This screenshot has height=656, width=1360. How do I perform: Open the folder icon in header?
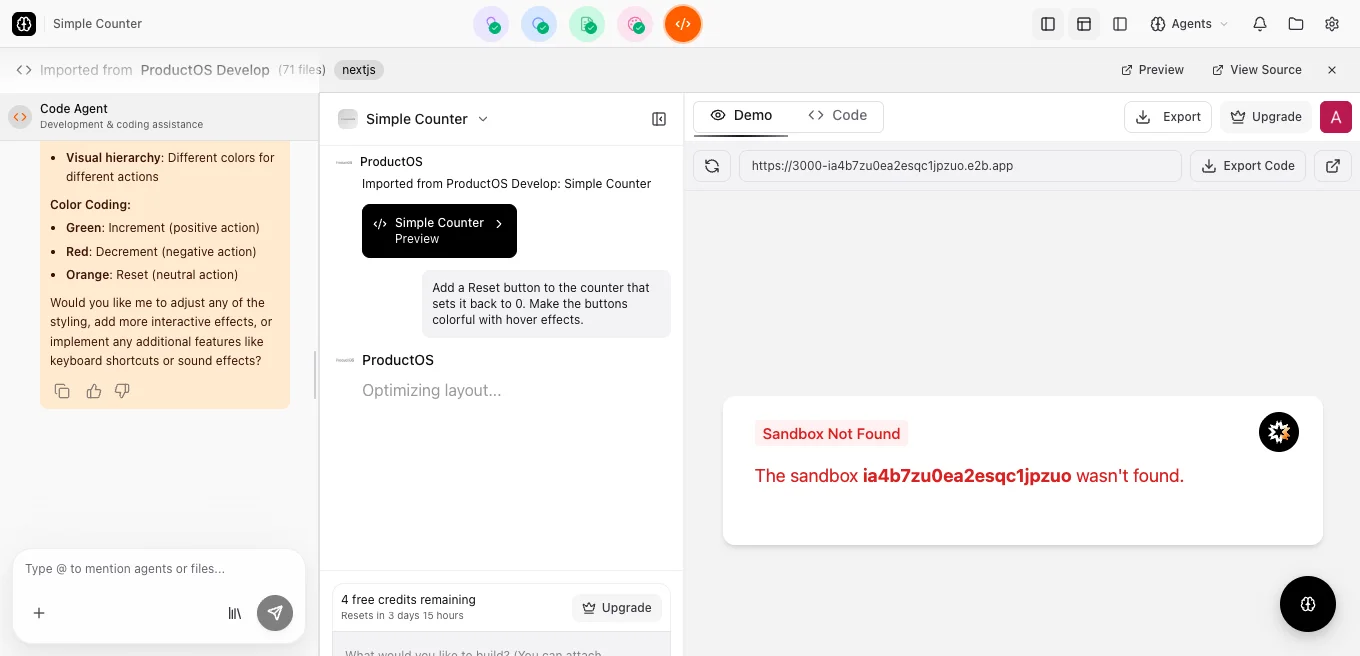tap(1296, 24)
